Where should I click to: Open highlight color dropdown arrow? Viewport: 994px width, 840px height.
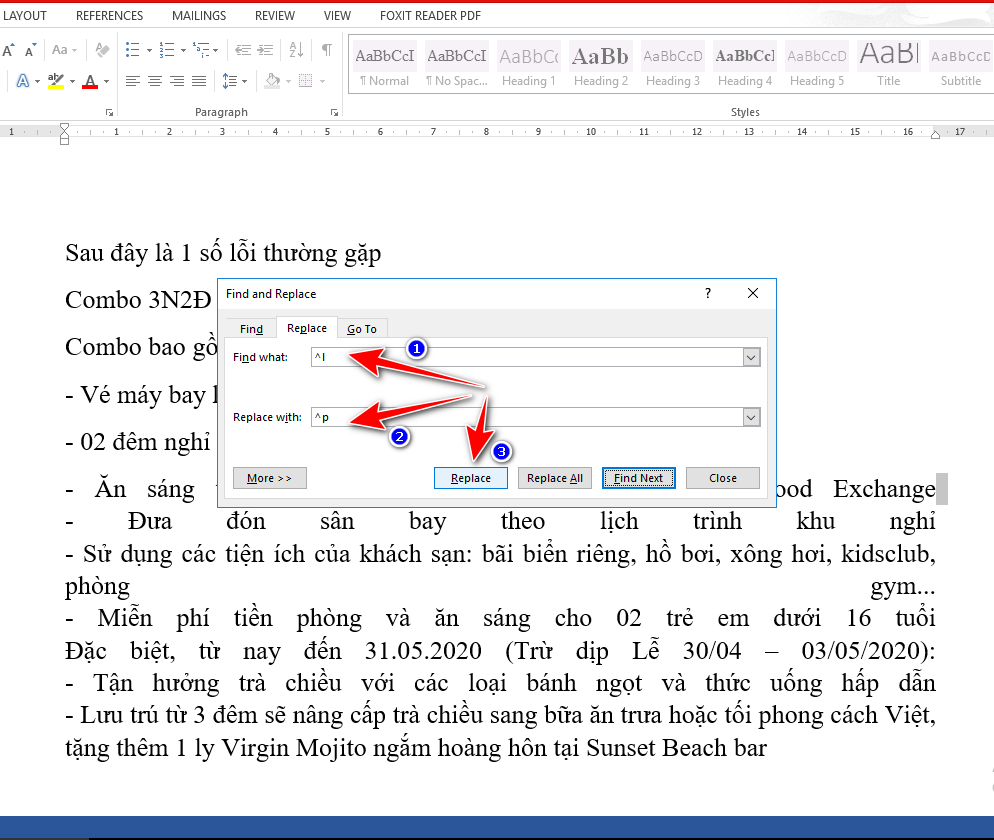pos(72,82)
